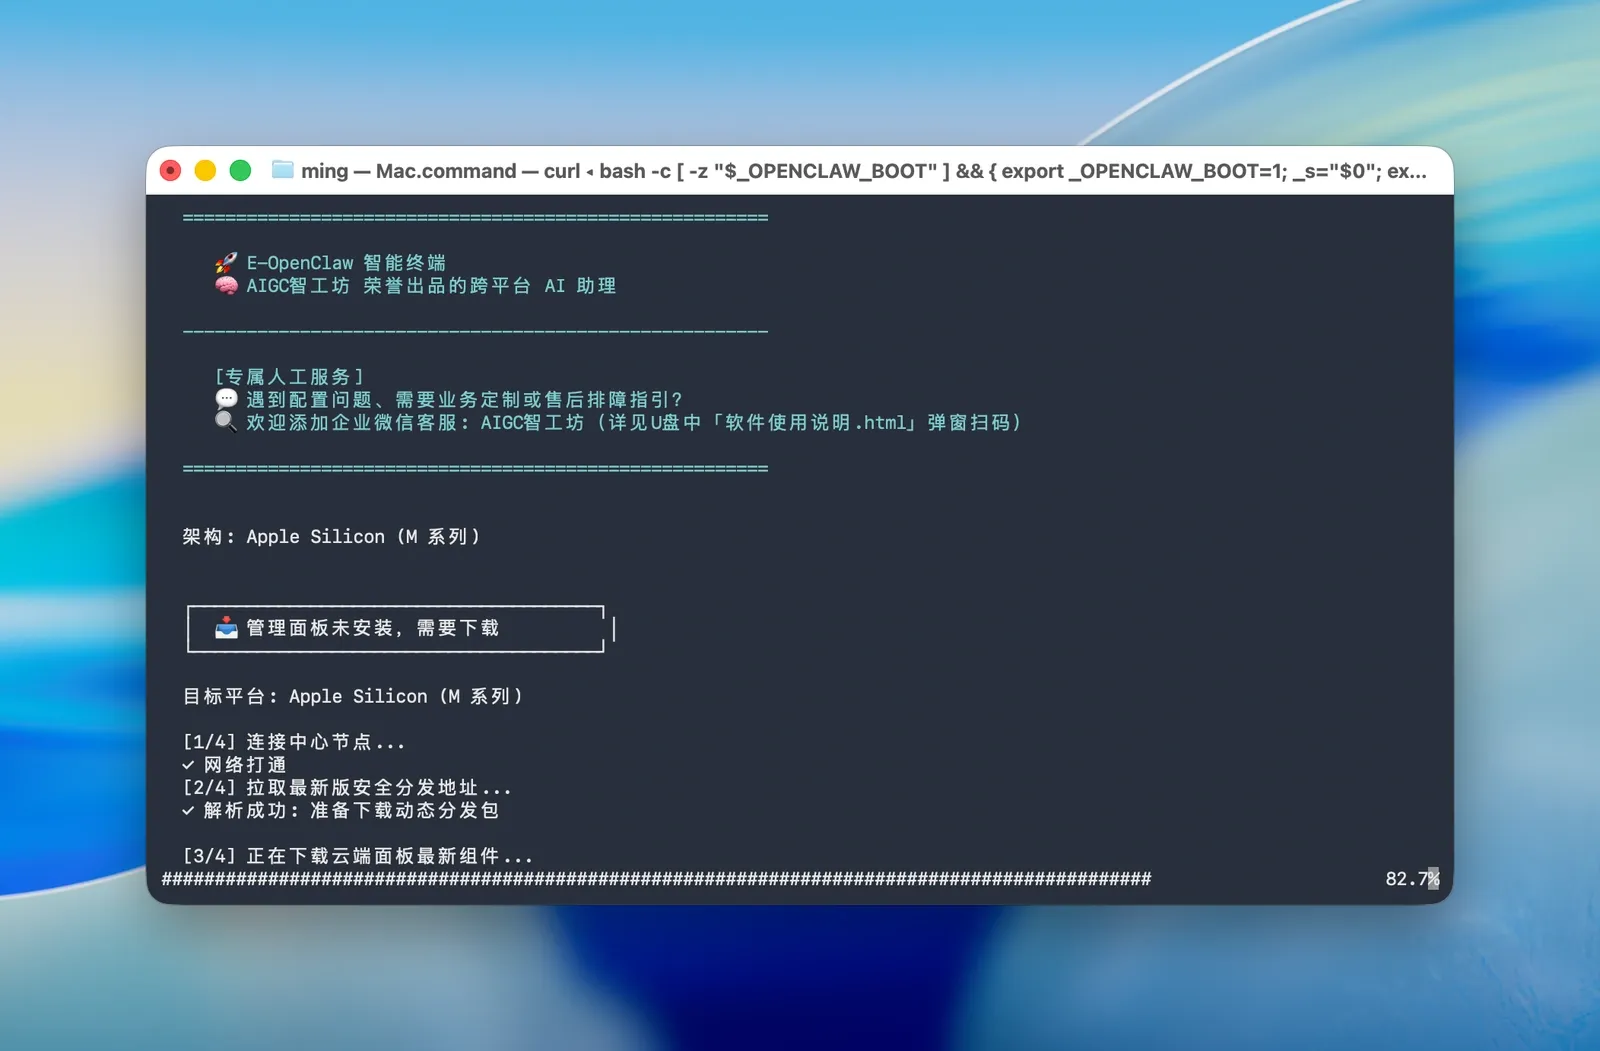The image size is (1600, 1051).
Task: Click the red close window button
Action: tap(171, 171)
